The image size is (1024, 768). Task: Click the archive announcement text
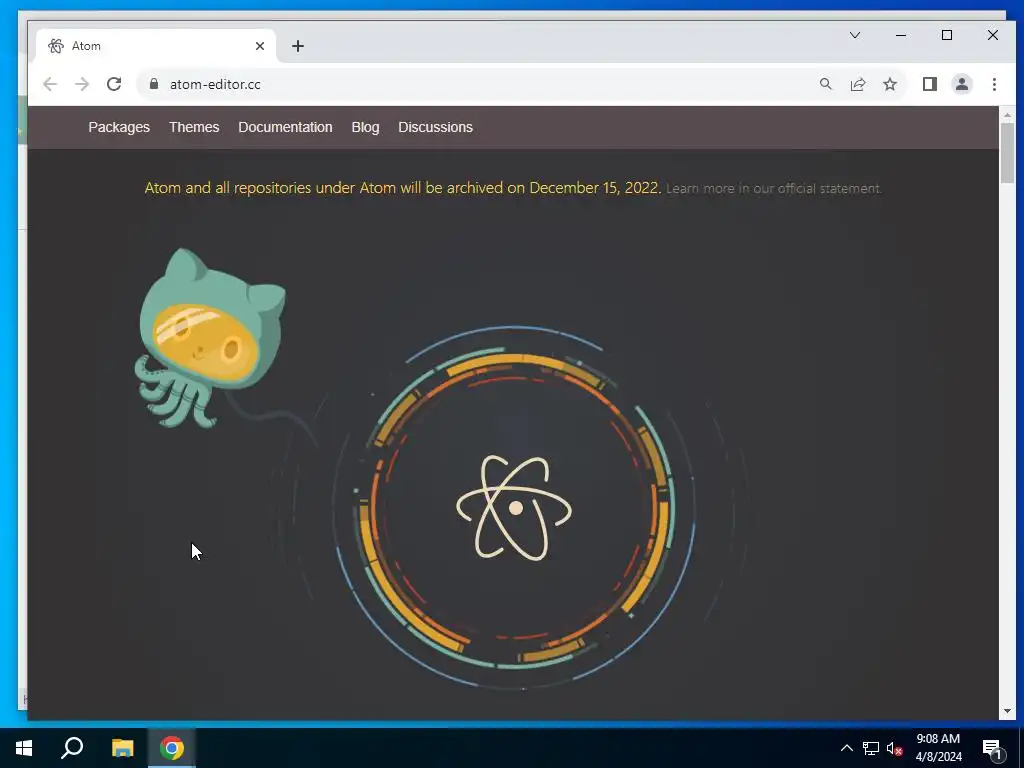(403, 188)
